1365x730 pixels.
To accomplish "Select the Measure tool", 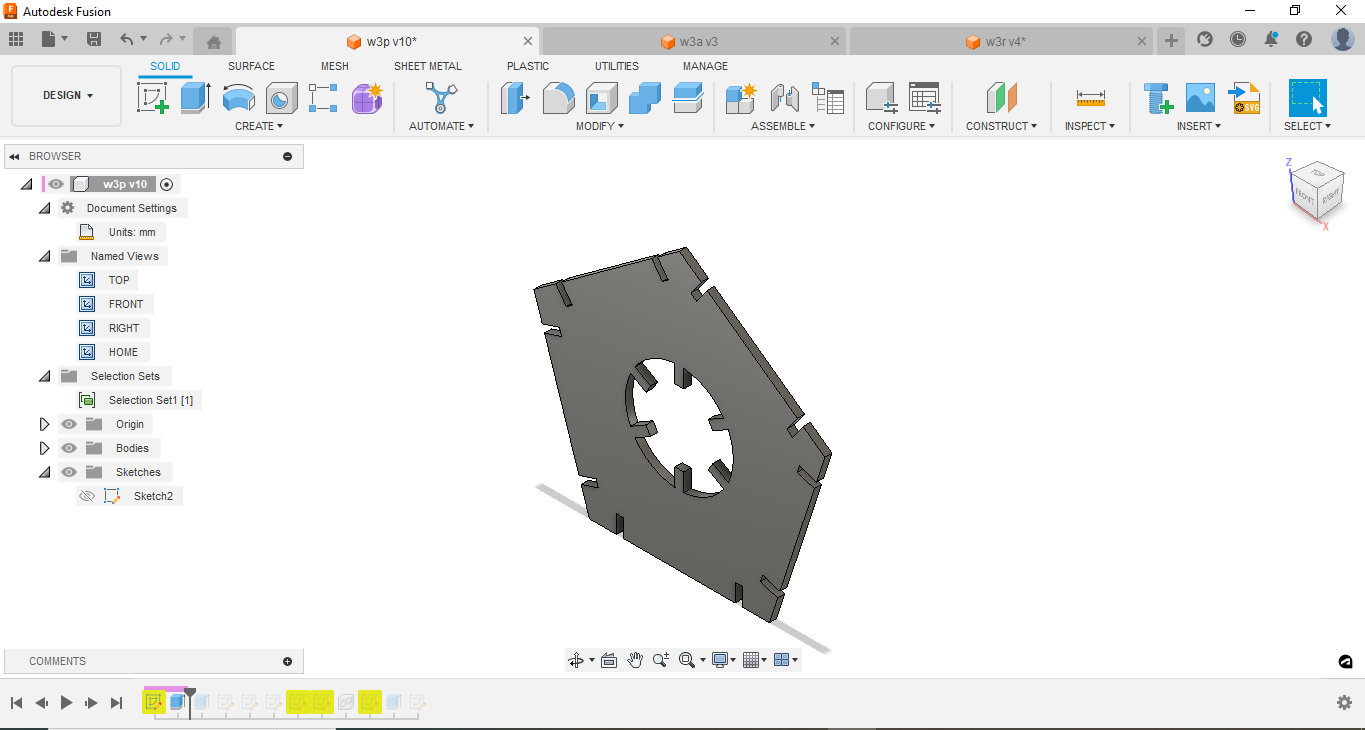I will click(x=1090, y=98).
